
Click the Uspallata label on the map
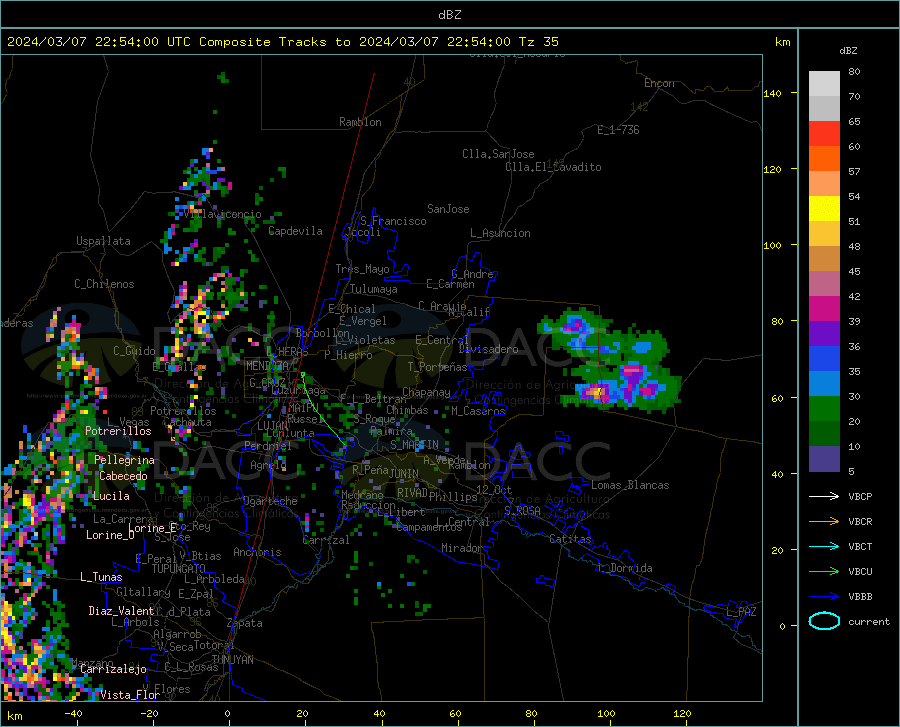103,241
